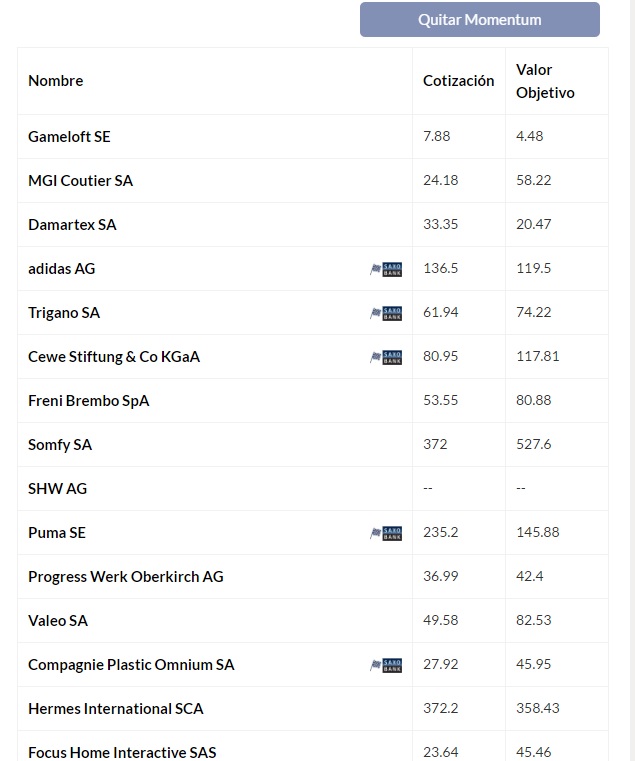
Task: Click the Freni Brembo SpA name
Action: pos(89,401)
